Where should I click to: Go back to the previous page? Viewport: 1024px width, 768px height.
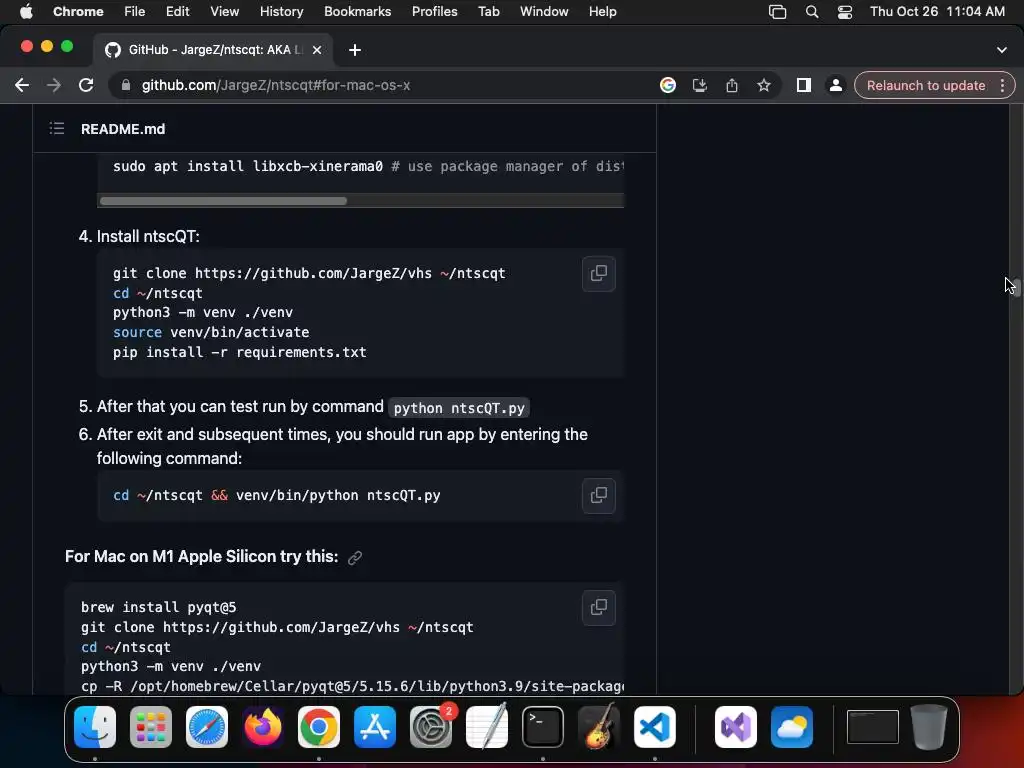click(x=22, y=85)
